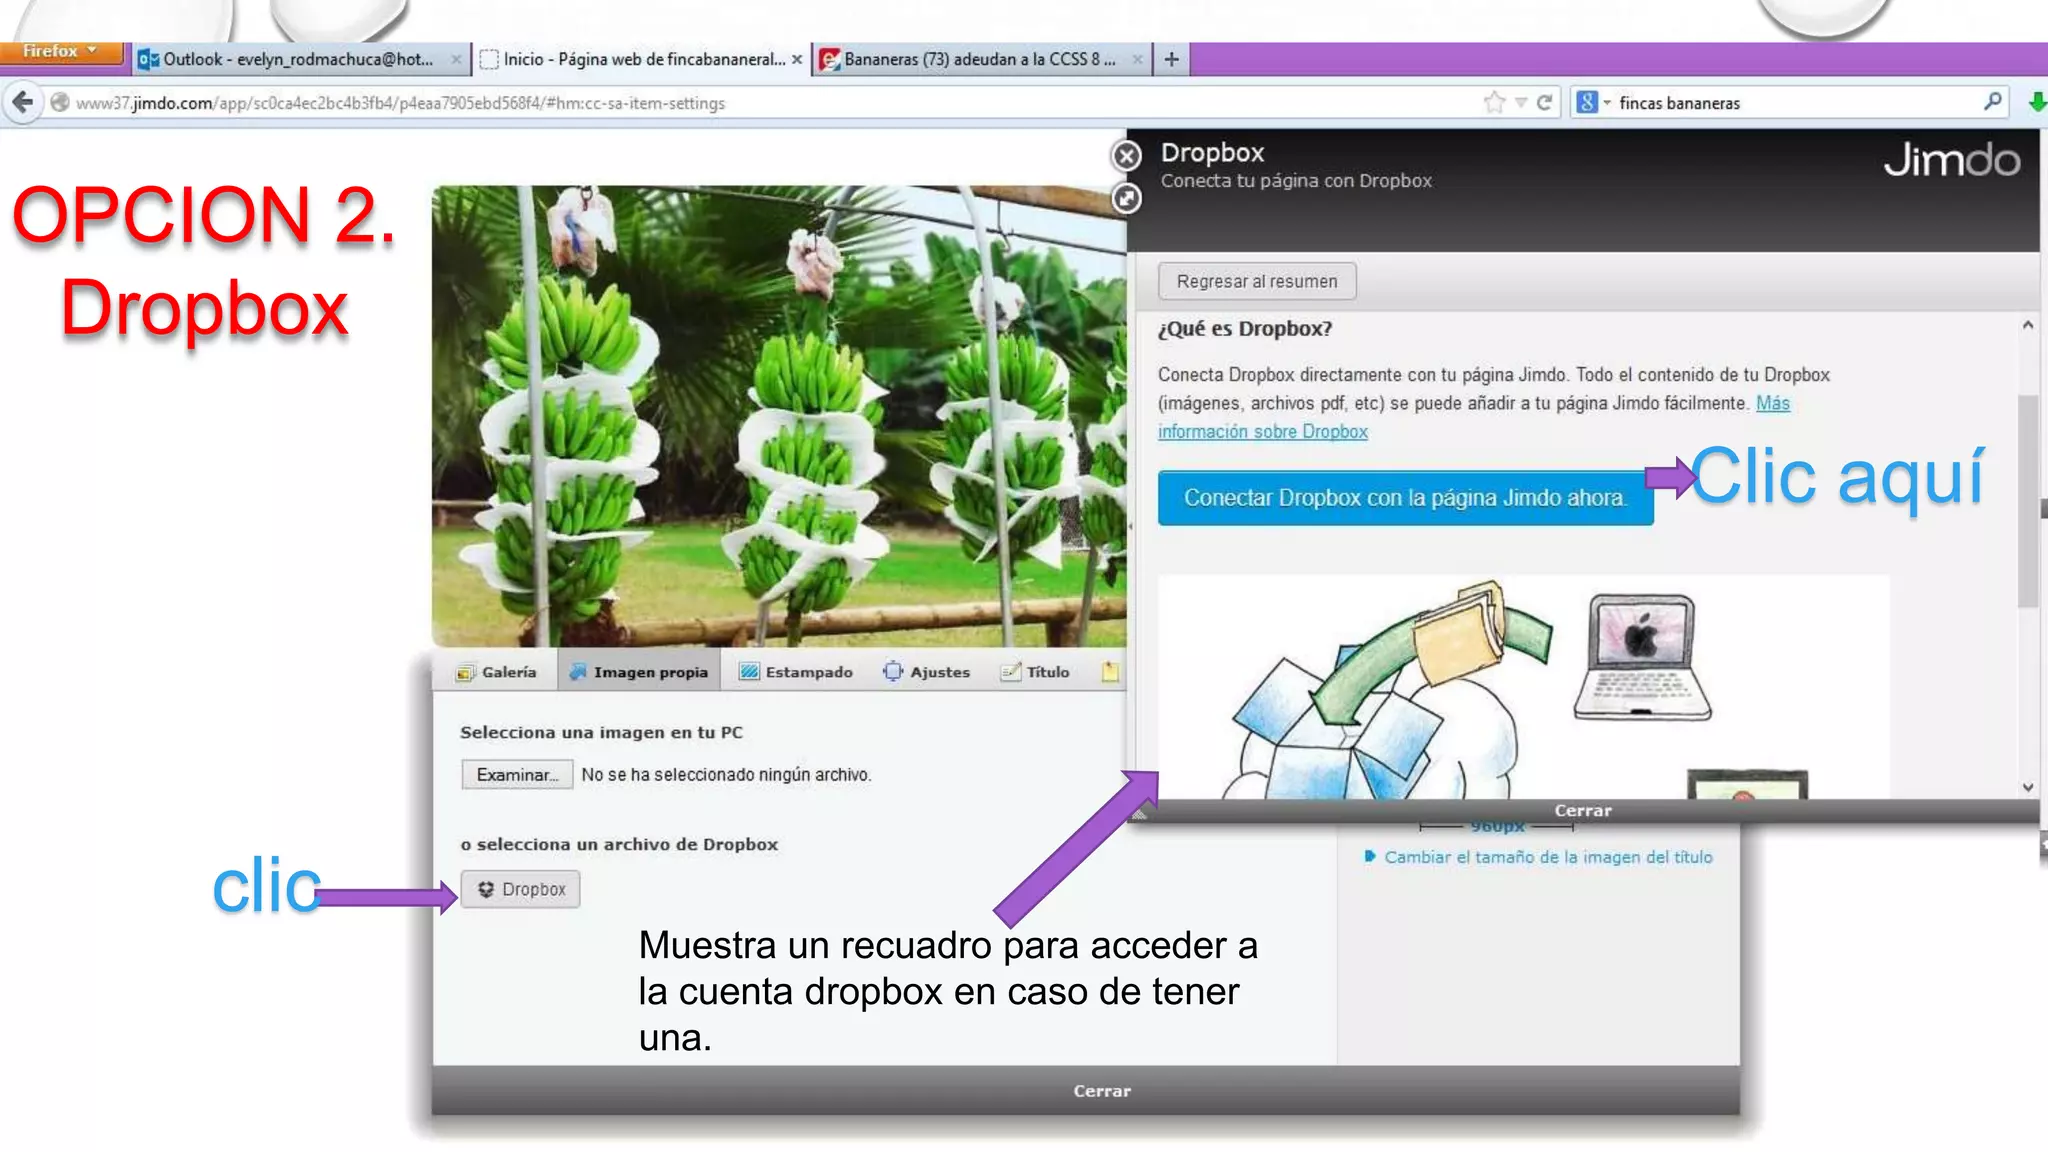Click Conectar Dropbox con la página Jimdo ahora
2048x1152 pixels.
point(1405,498)
